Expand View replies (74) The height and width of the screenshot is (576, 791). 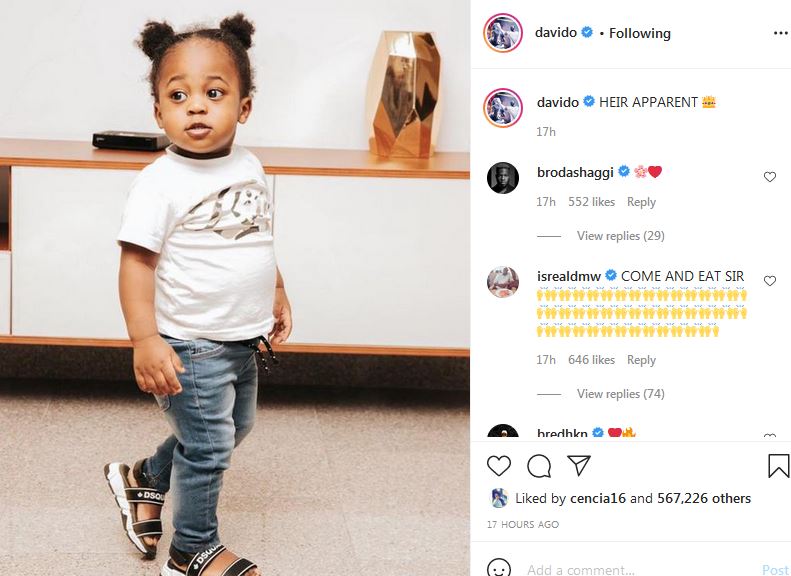(620, 393)
